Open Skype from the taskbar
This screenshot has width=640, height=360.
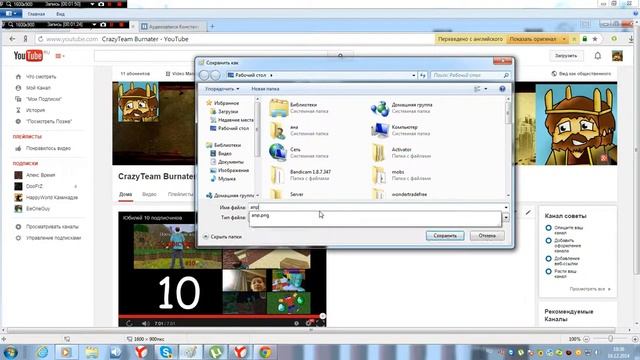pyautogui.click(x=166, y=352)
